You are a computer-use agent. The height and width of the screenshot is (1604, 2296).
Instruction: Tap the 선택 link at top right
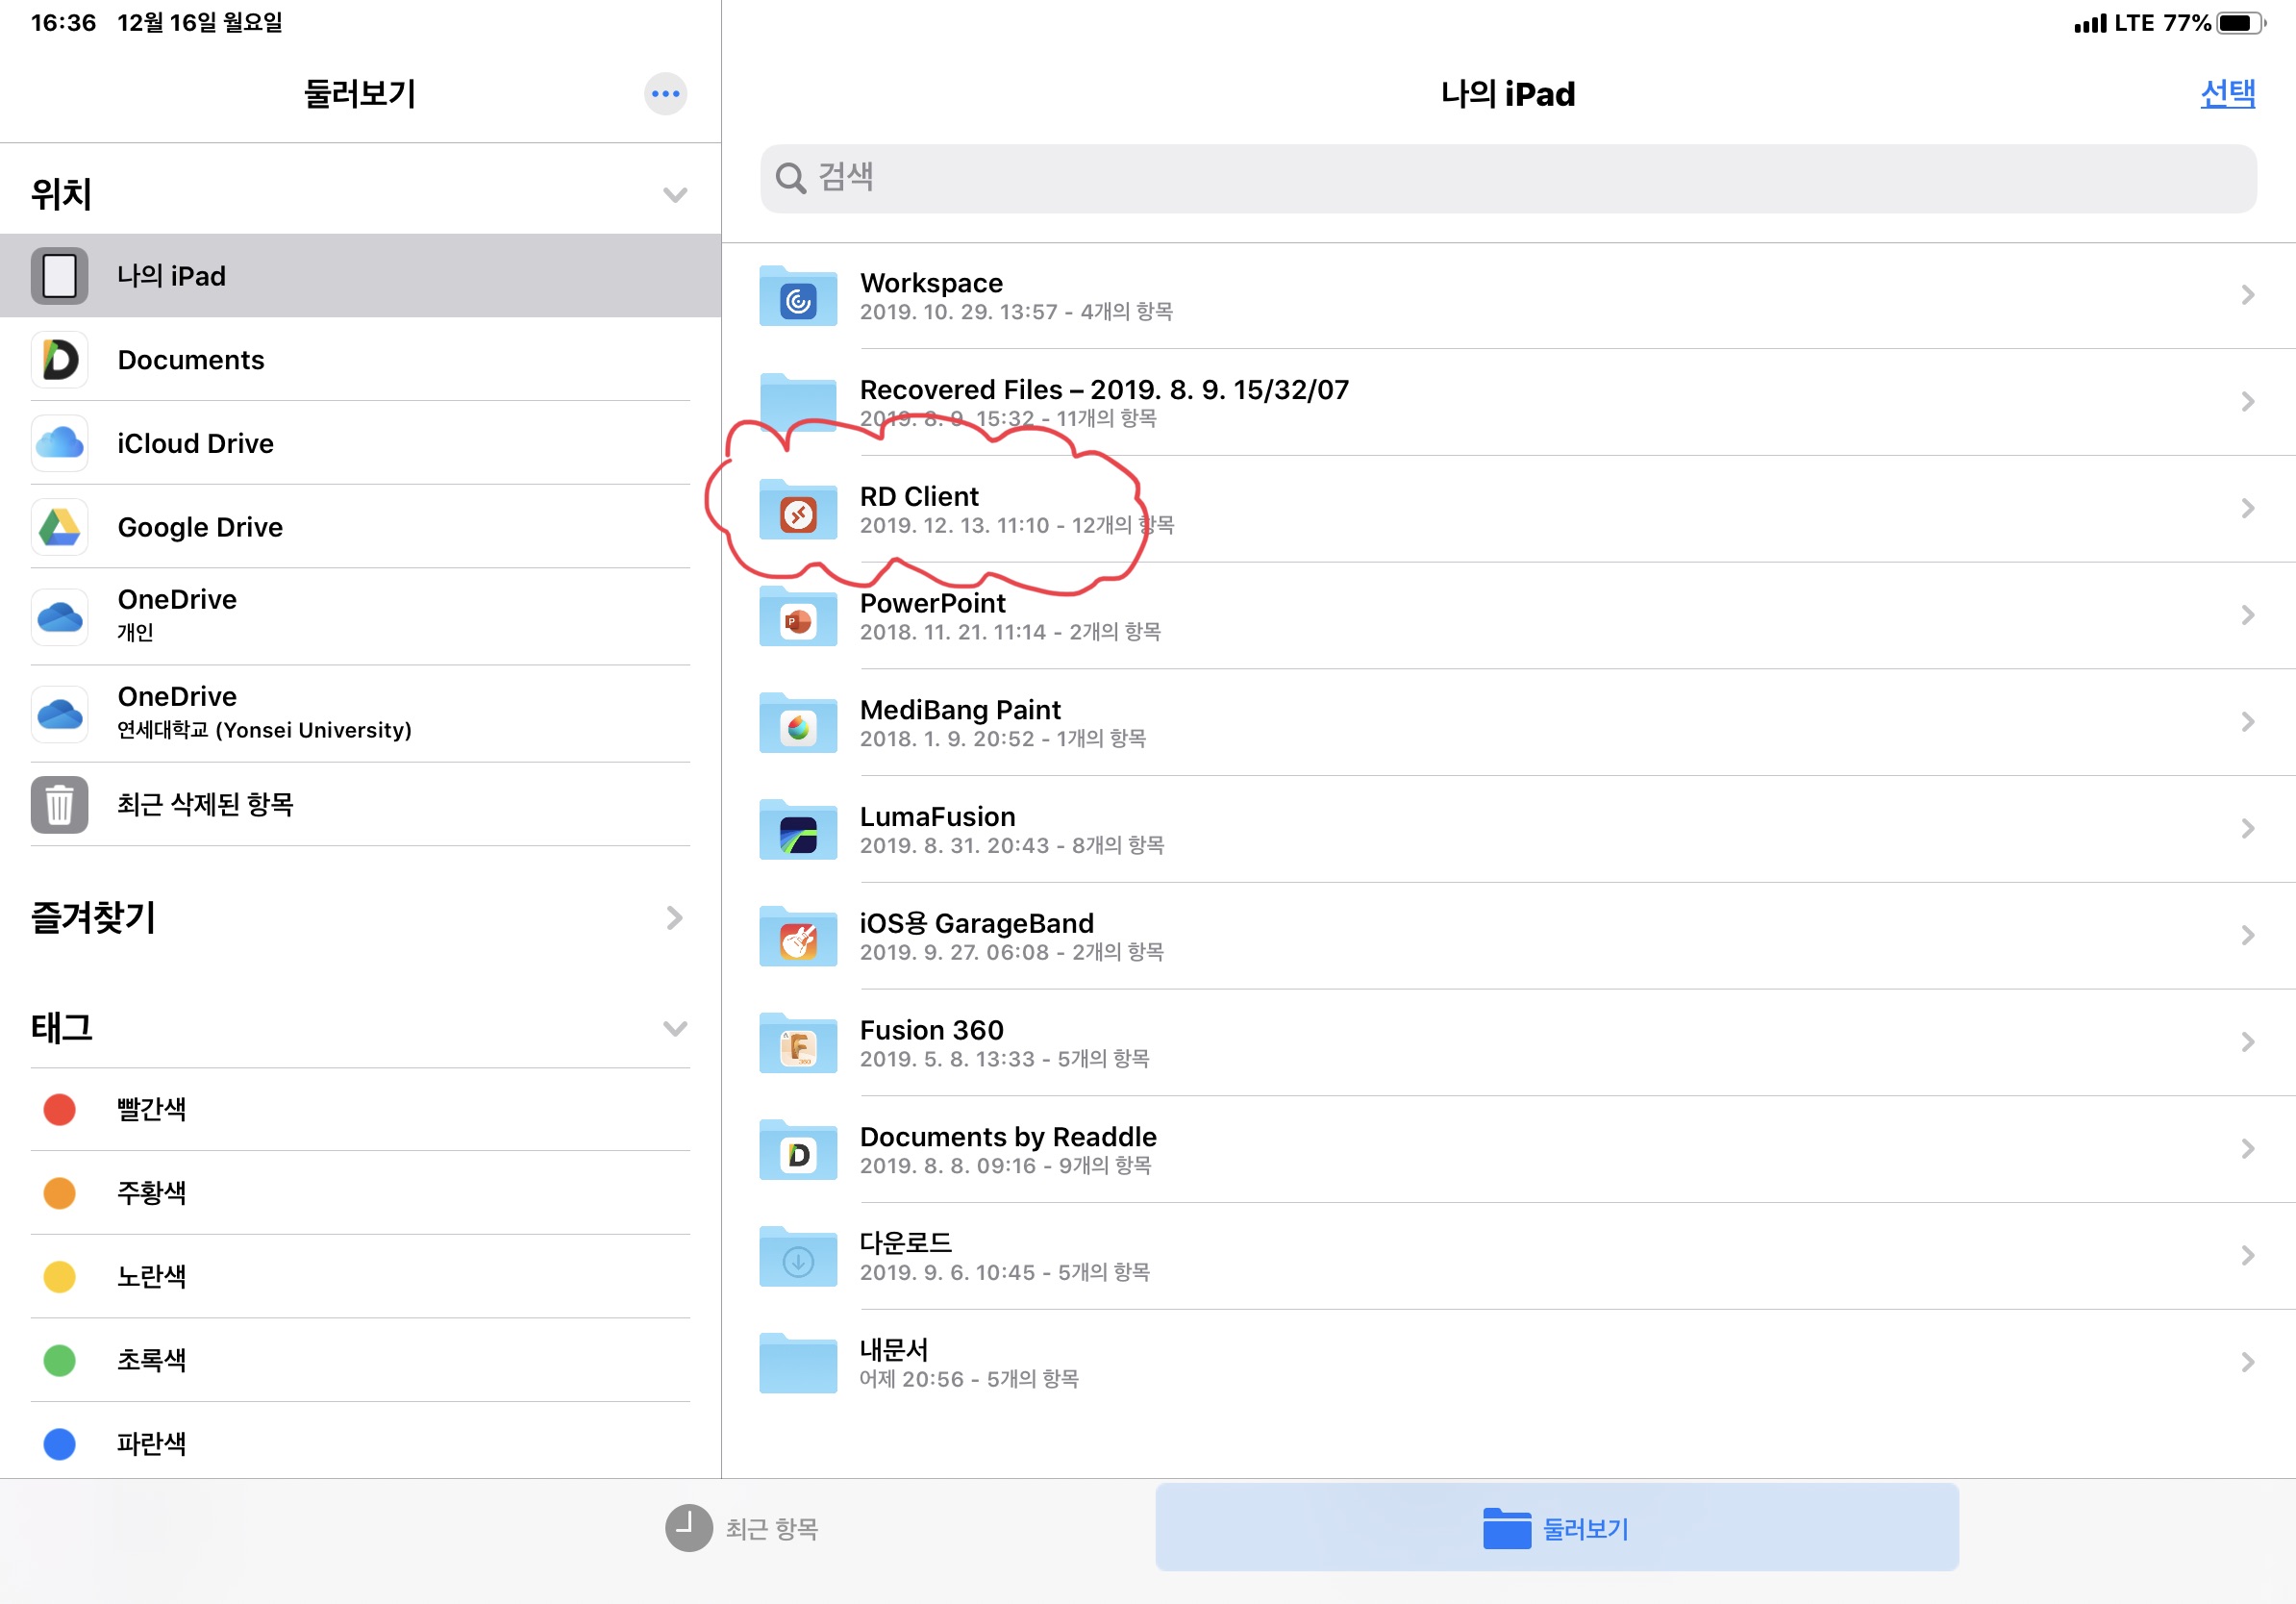(x=2227, y=94)
